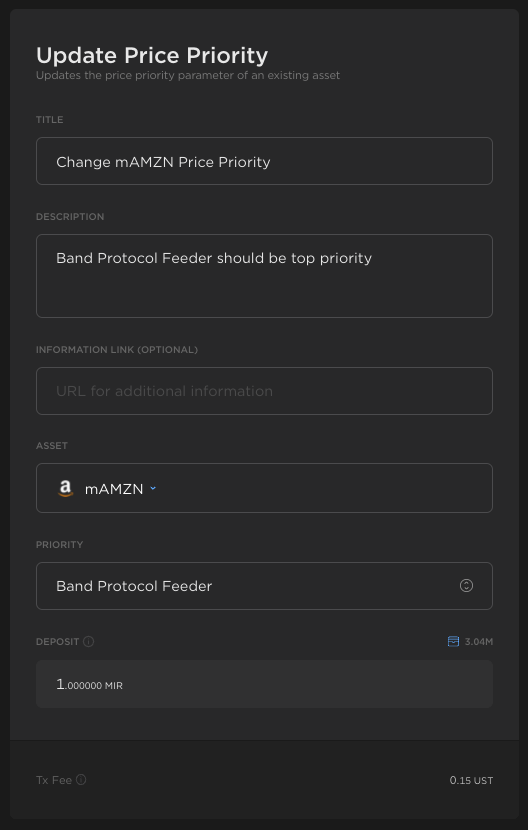Open the Band Protocol Feeder priority dropdown

(x=264, y=586)
